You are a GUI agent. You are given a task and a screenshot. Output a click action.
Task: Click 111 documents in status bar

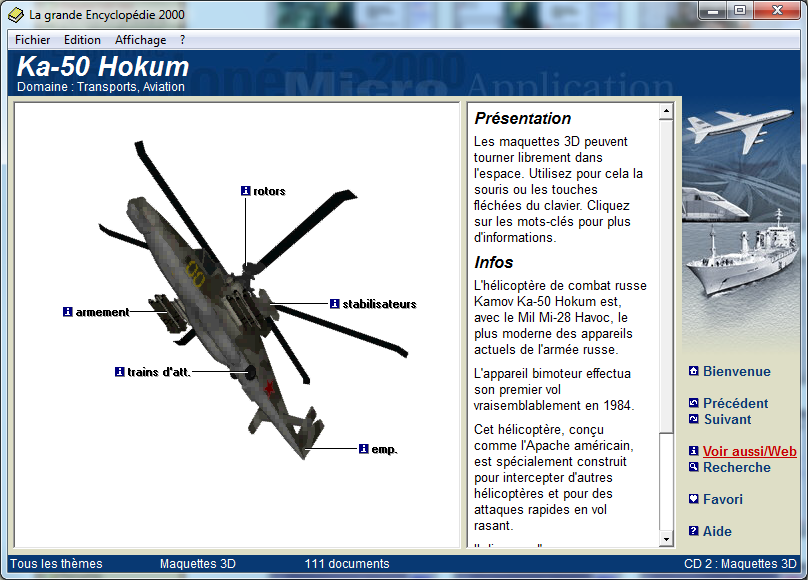(347, 564)
